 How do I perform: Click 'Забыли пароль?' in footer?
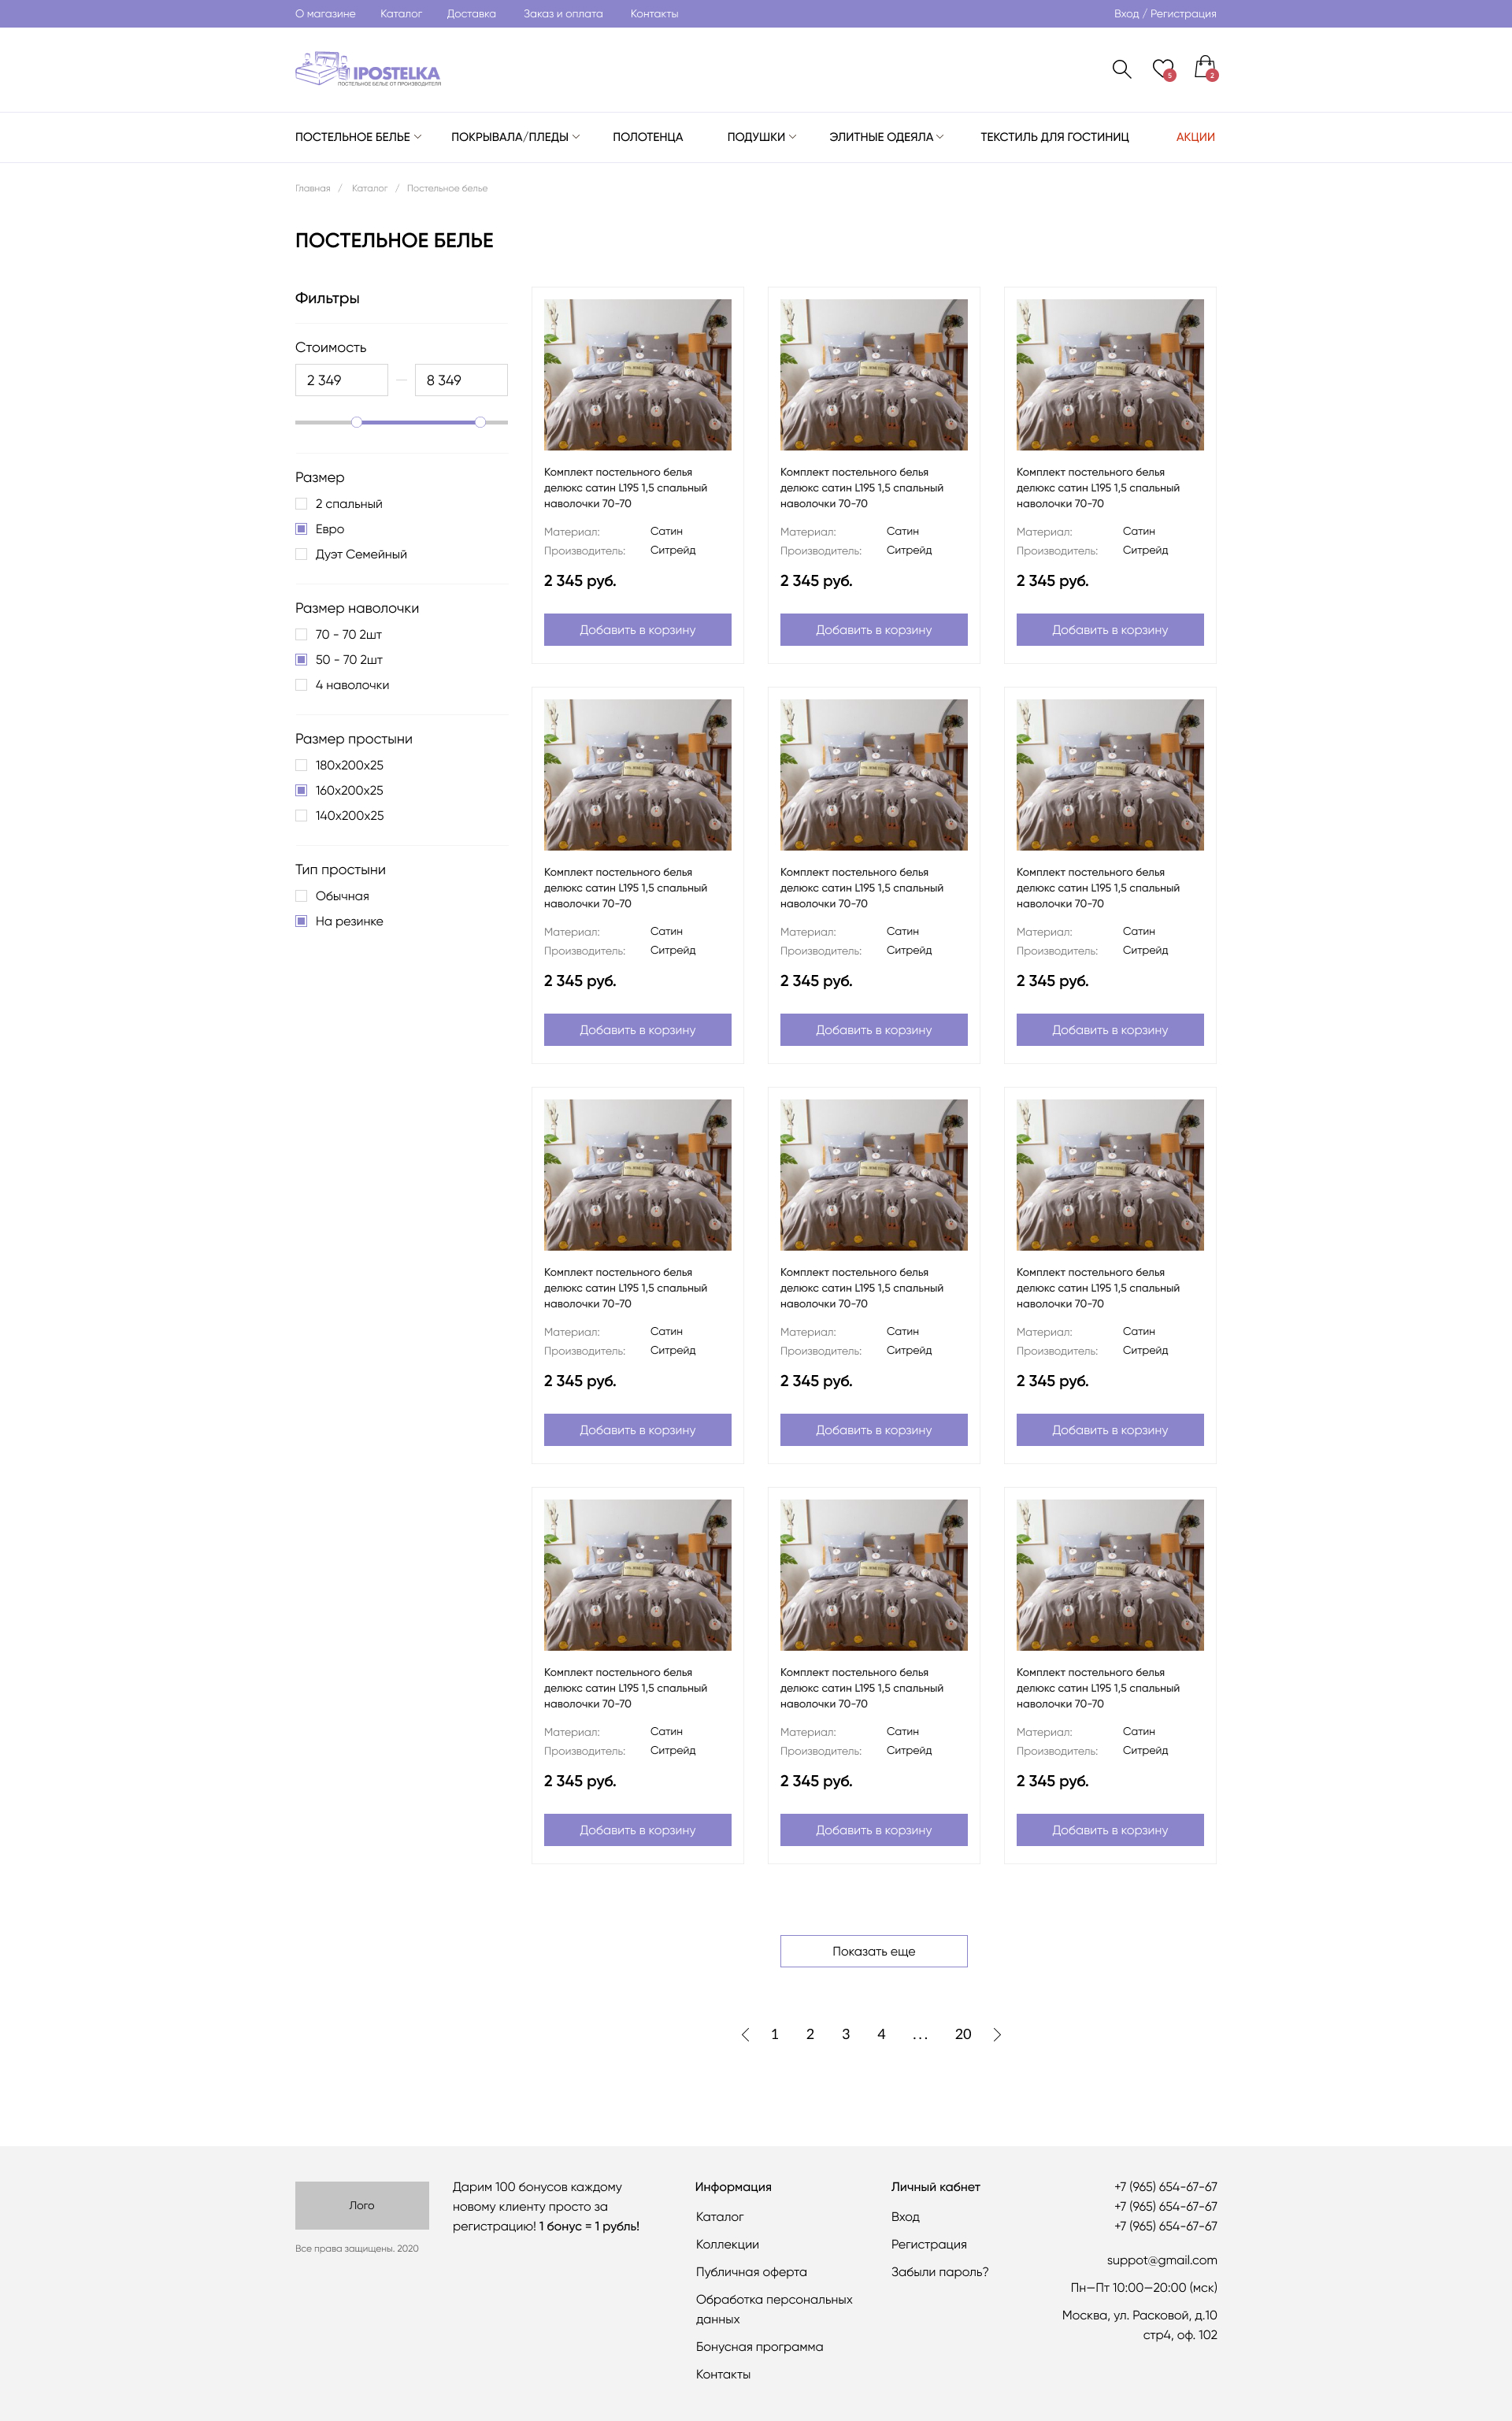[940, 2272]
